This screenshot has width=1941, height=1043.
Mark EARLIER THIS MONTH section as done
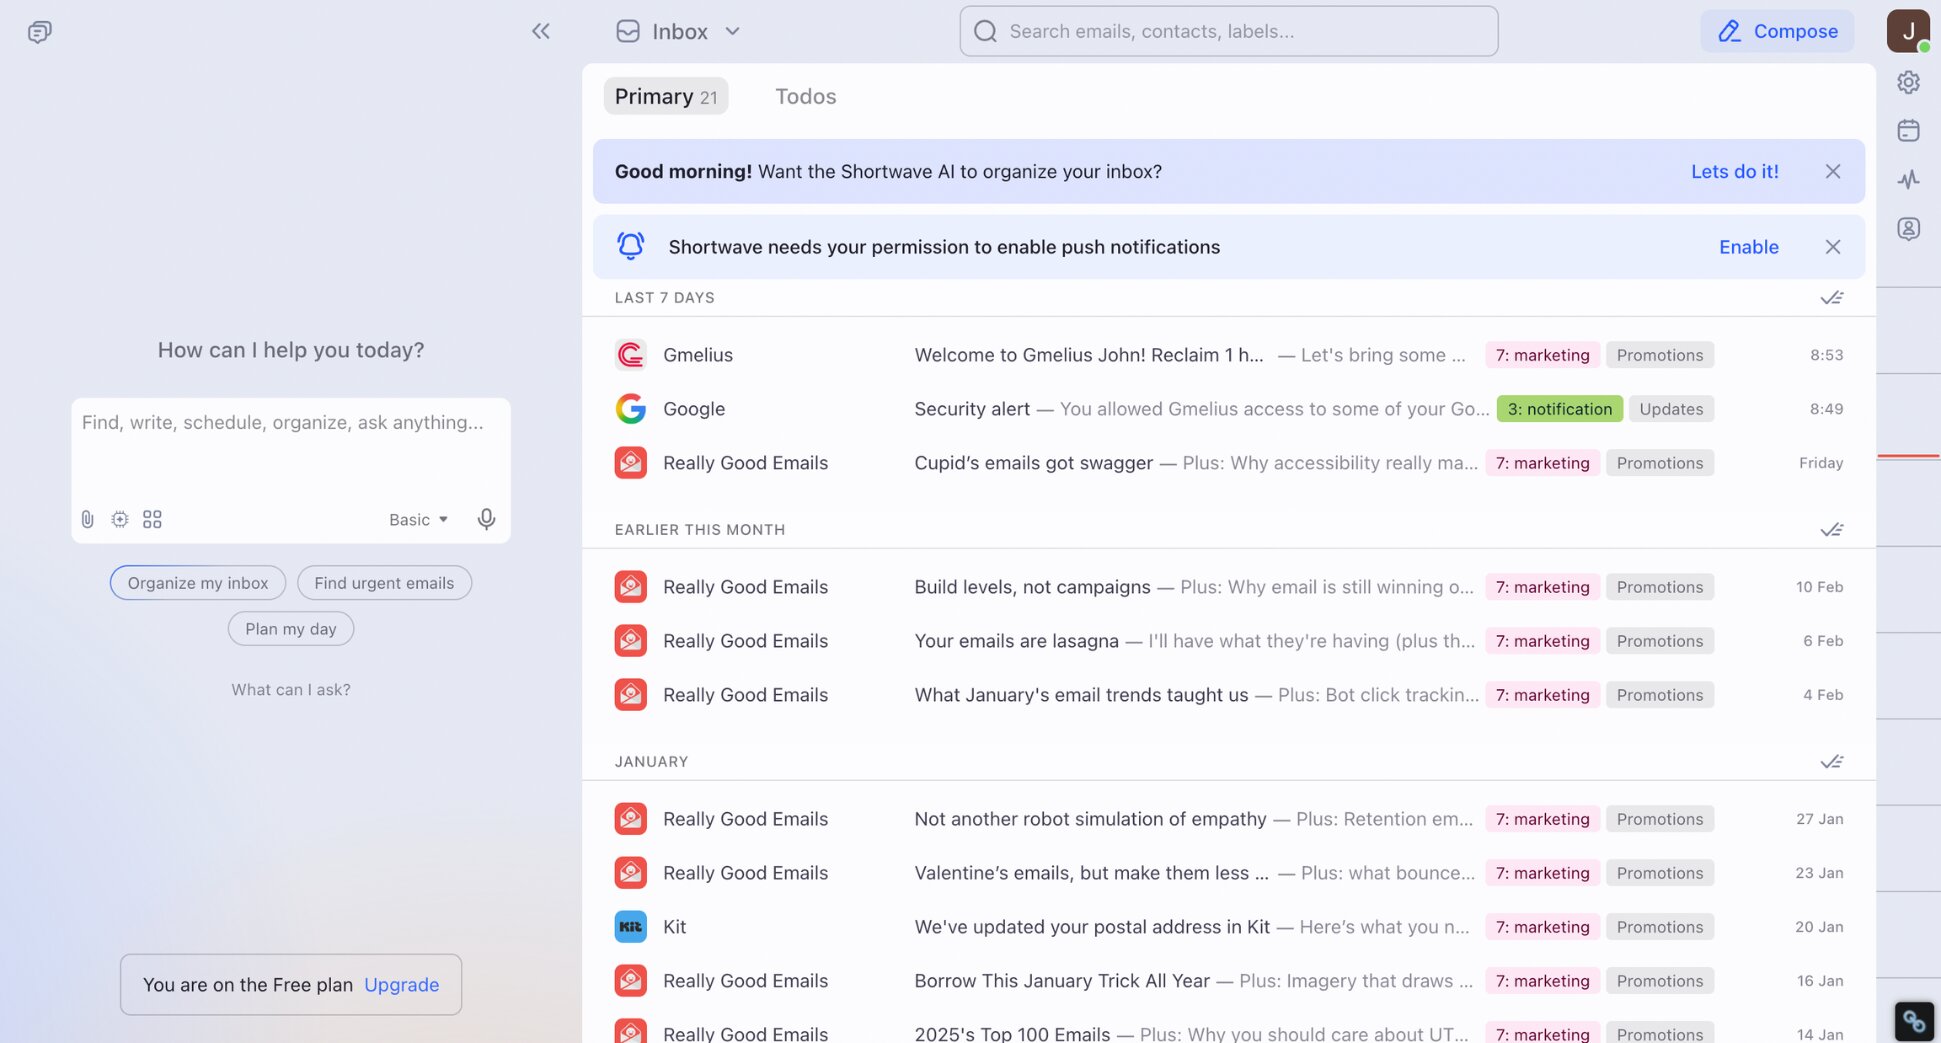point(1833,529)
